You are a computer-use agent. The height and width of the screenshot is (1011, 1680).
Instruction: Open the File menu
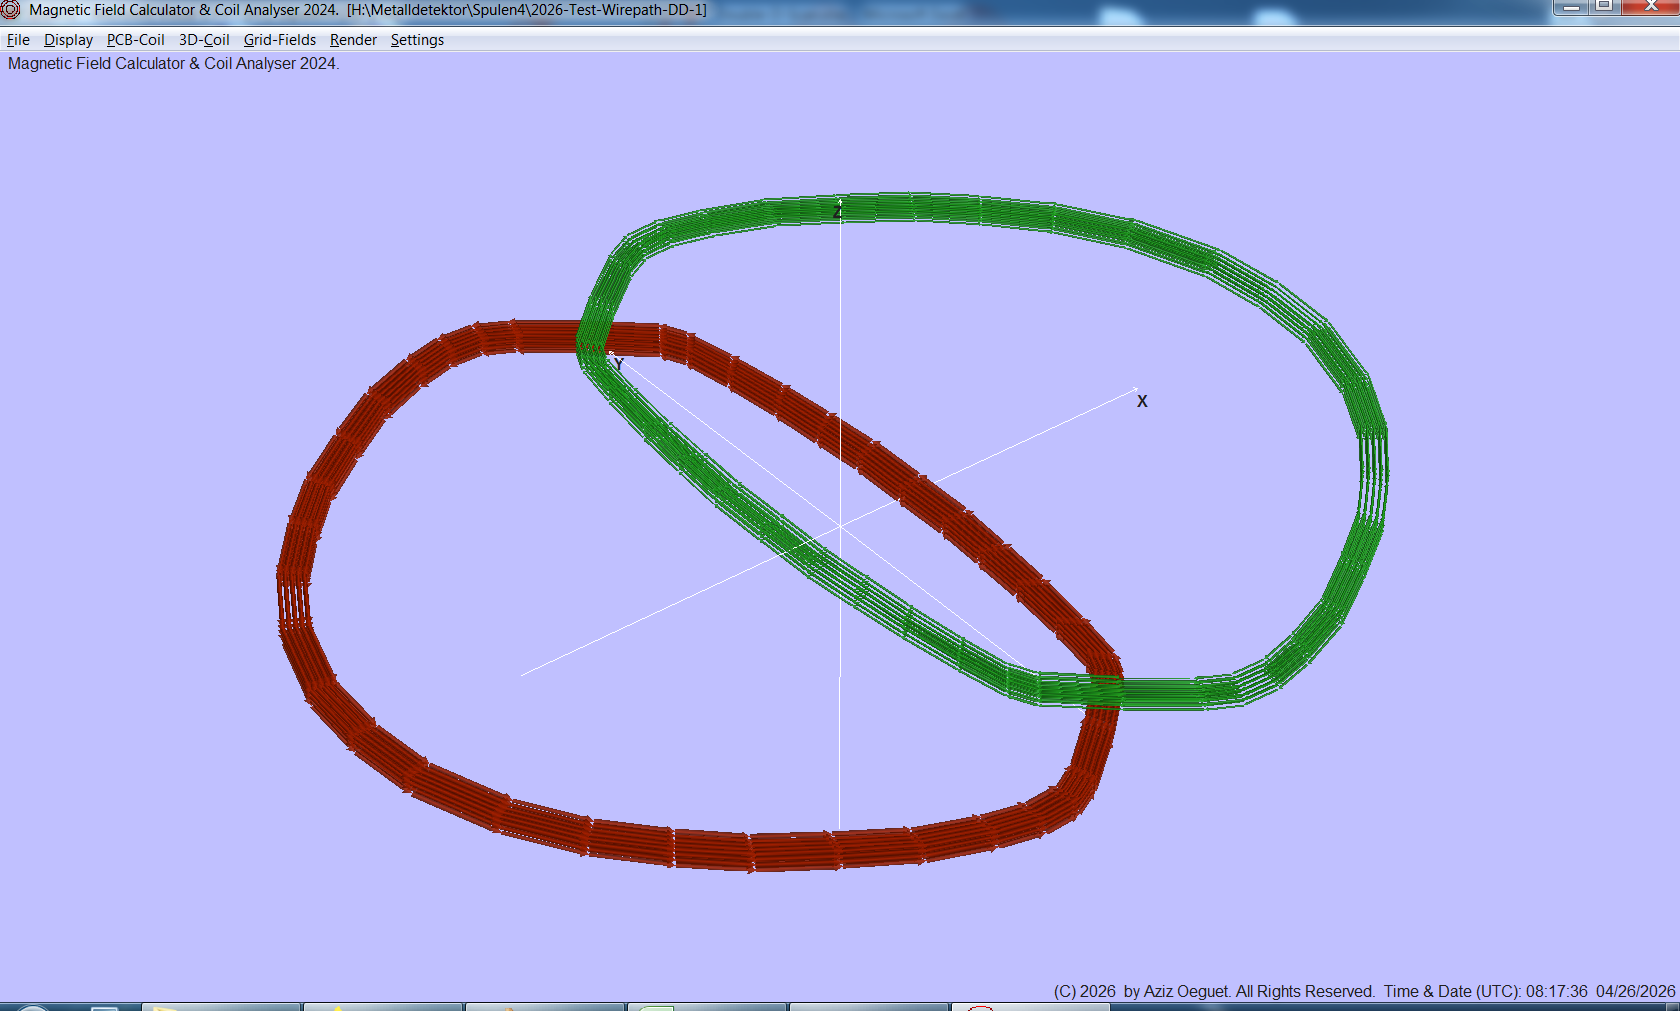[17, 40]
